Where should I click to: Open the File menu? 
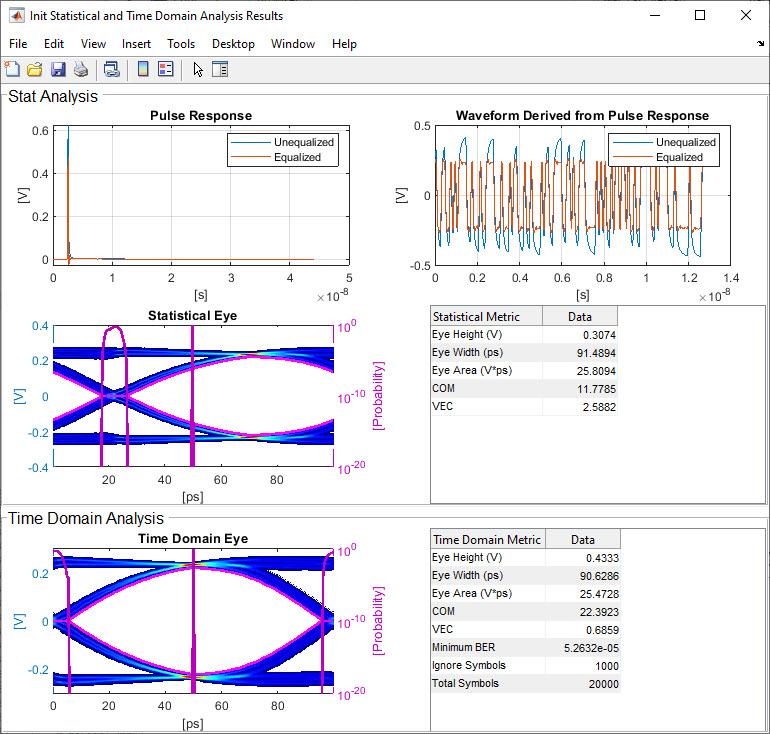tap(18, 44)
